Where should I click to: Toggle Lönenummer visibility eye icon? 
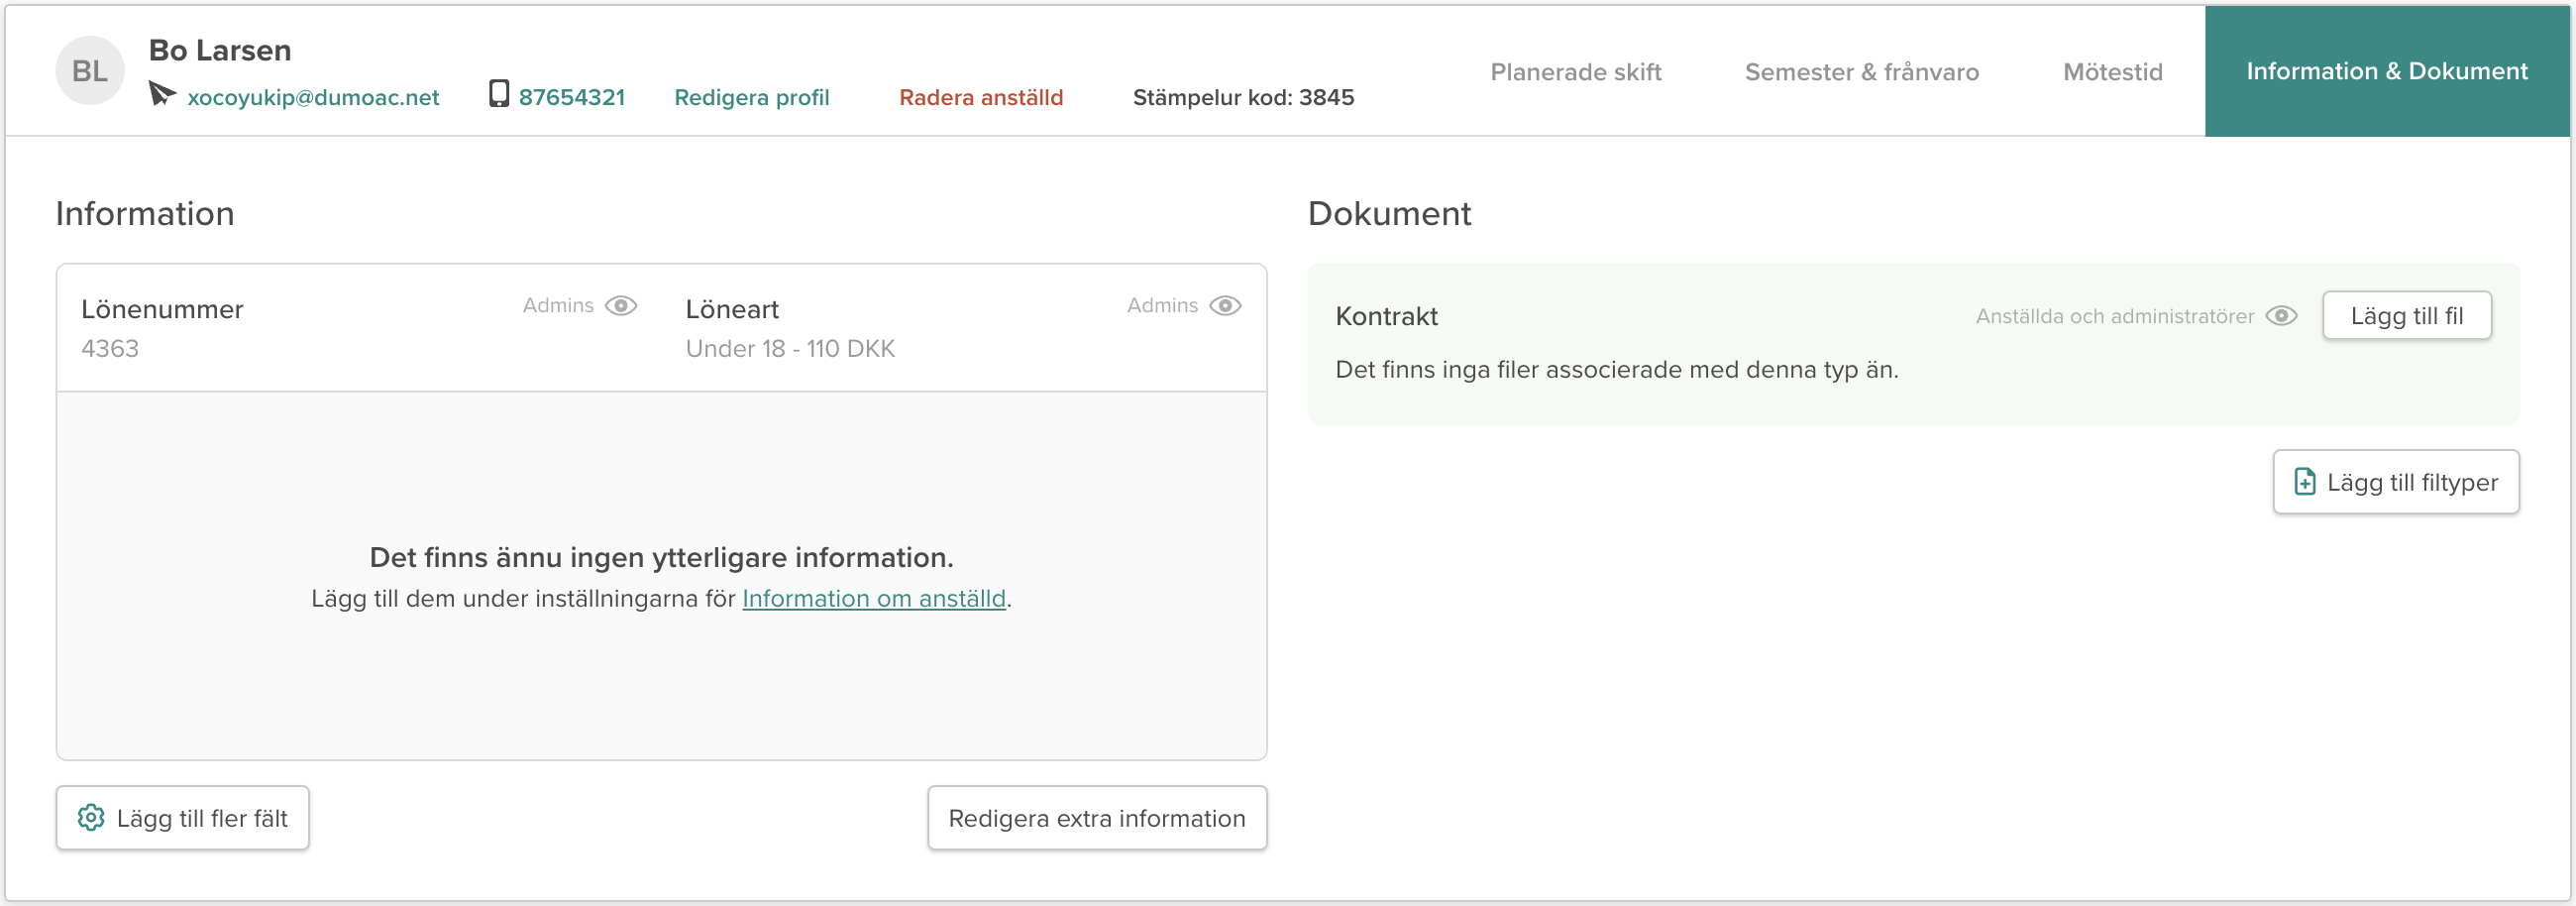(621, 306)
